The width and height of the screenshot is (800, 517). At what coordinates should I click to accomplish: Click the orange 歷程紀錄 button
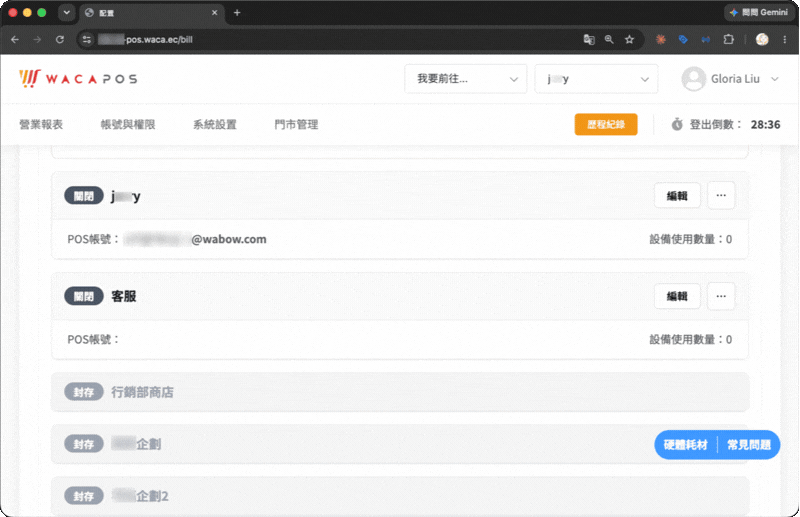pos(606,124)
